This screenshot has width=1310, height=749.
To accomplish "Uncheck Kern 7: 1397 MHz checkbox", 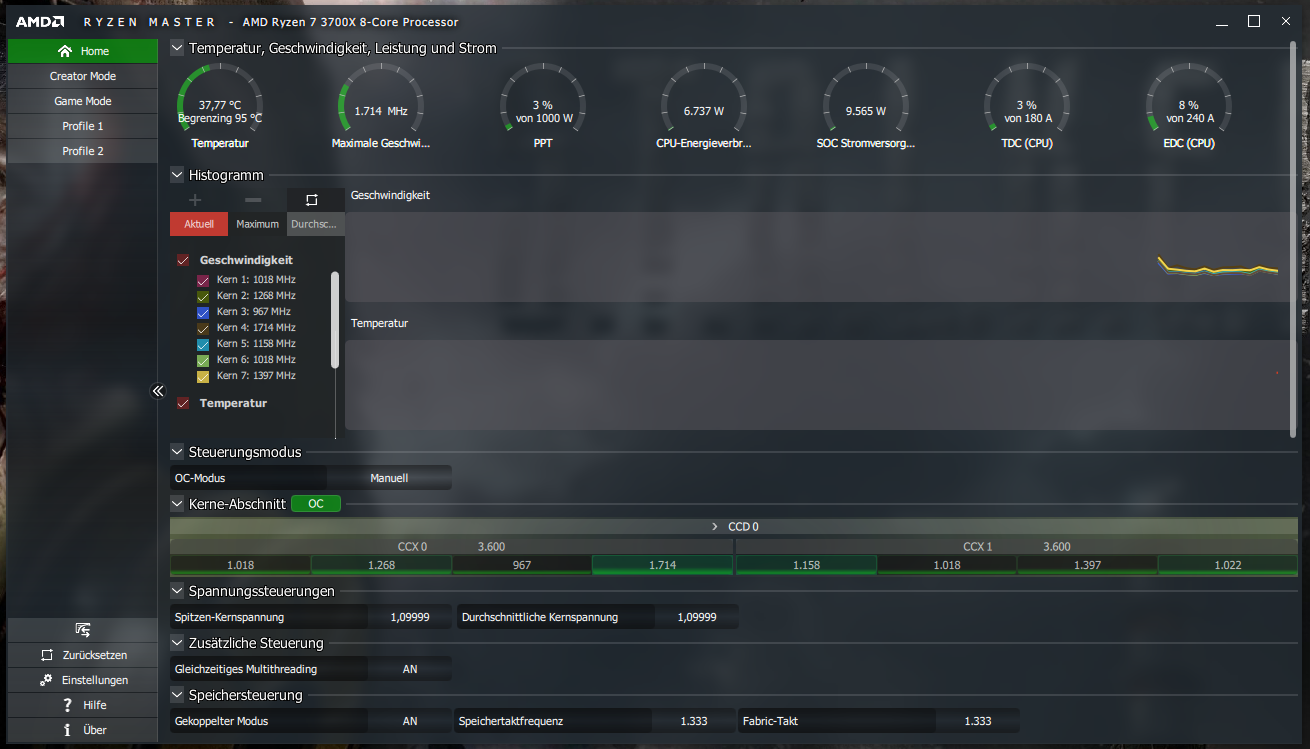I will pos(203,377).
